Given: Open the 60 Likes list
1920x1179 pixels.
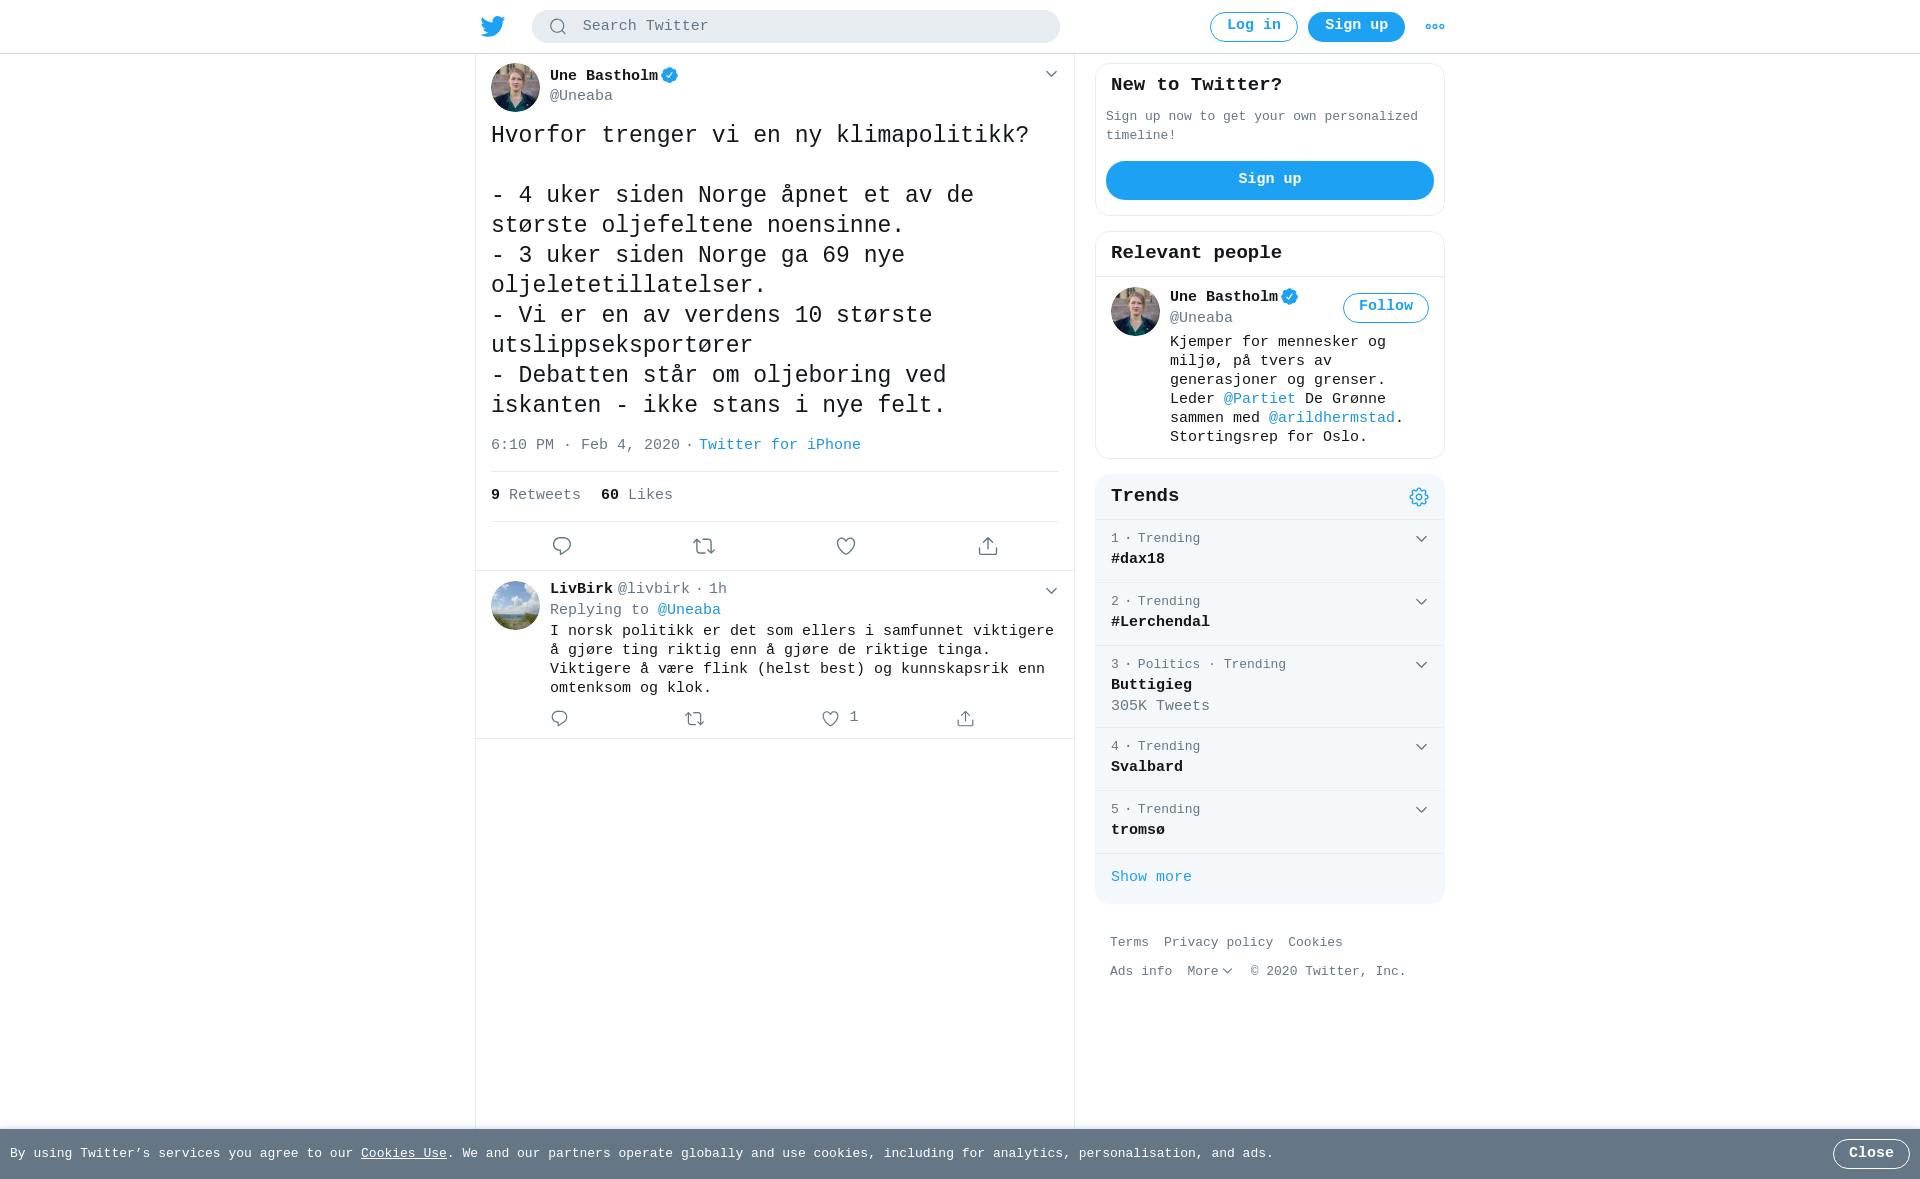Looking at the screenshot, I should tap(637, 495).
